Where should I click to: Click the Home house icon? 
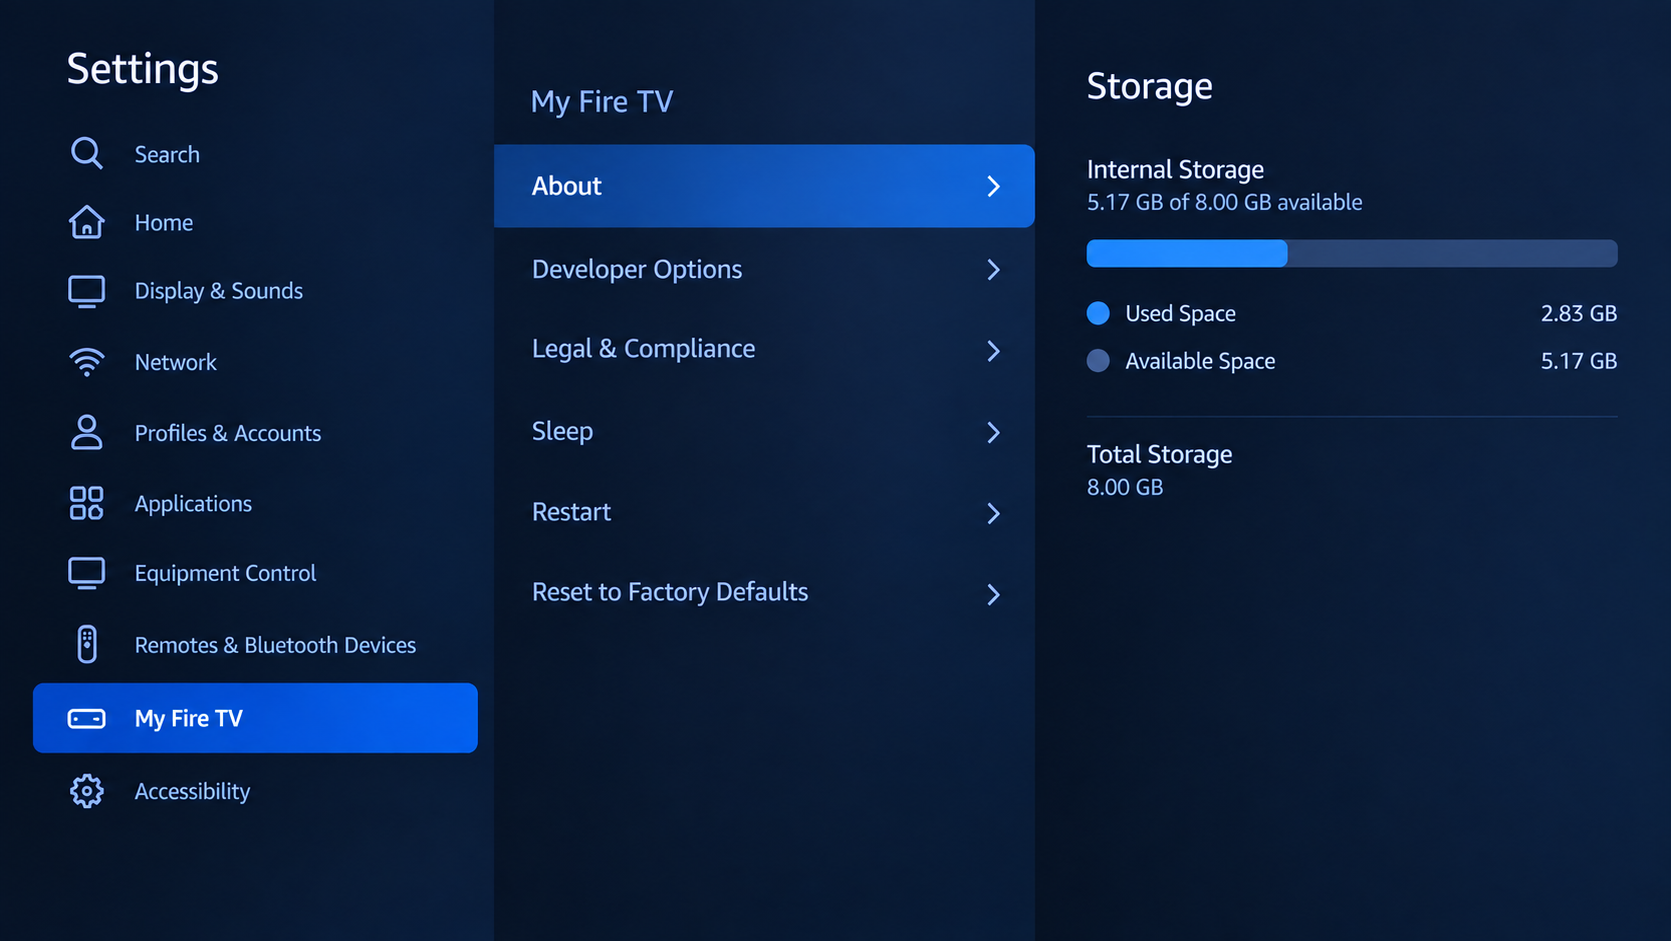(86, 222)
